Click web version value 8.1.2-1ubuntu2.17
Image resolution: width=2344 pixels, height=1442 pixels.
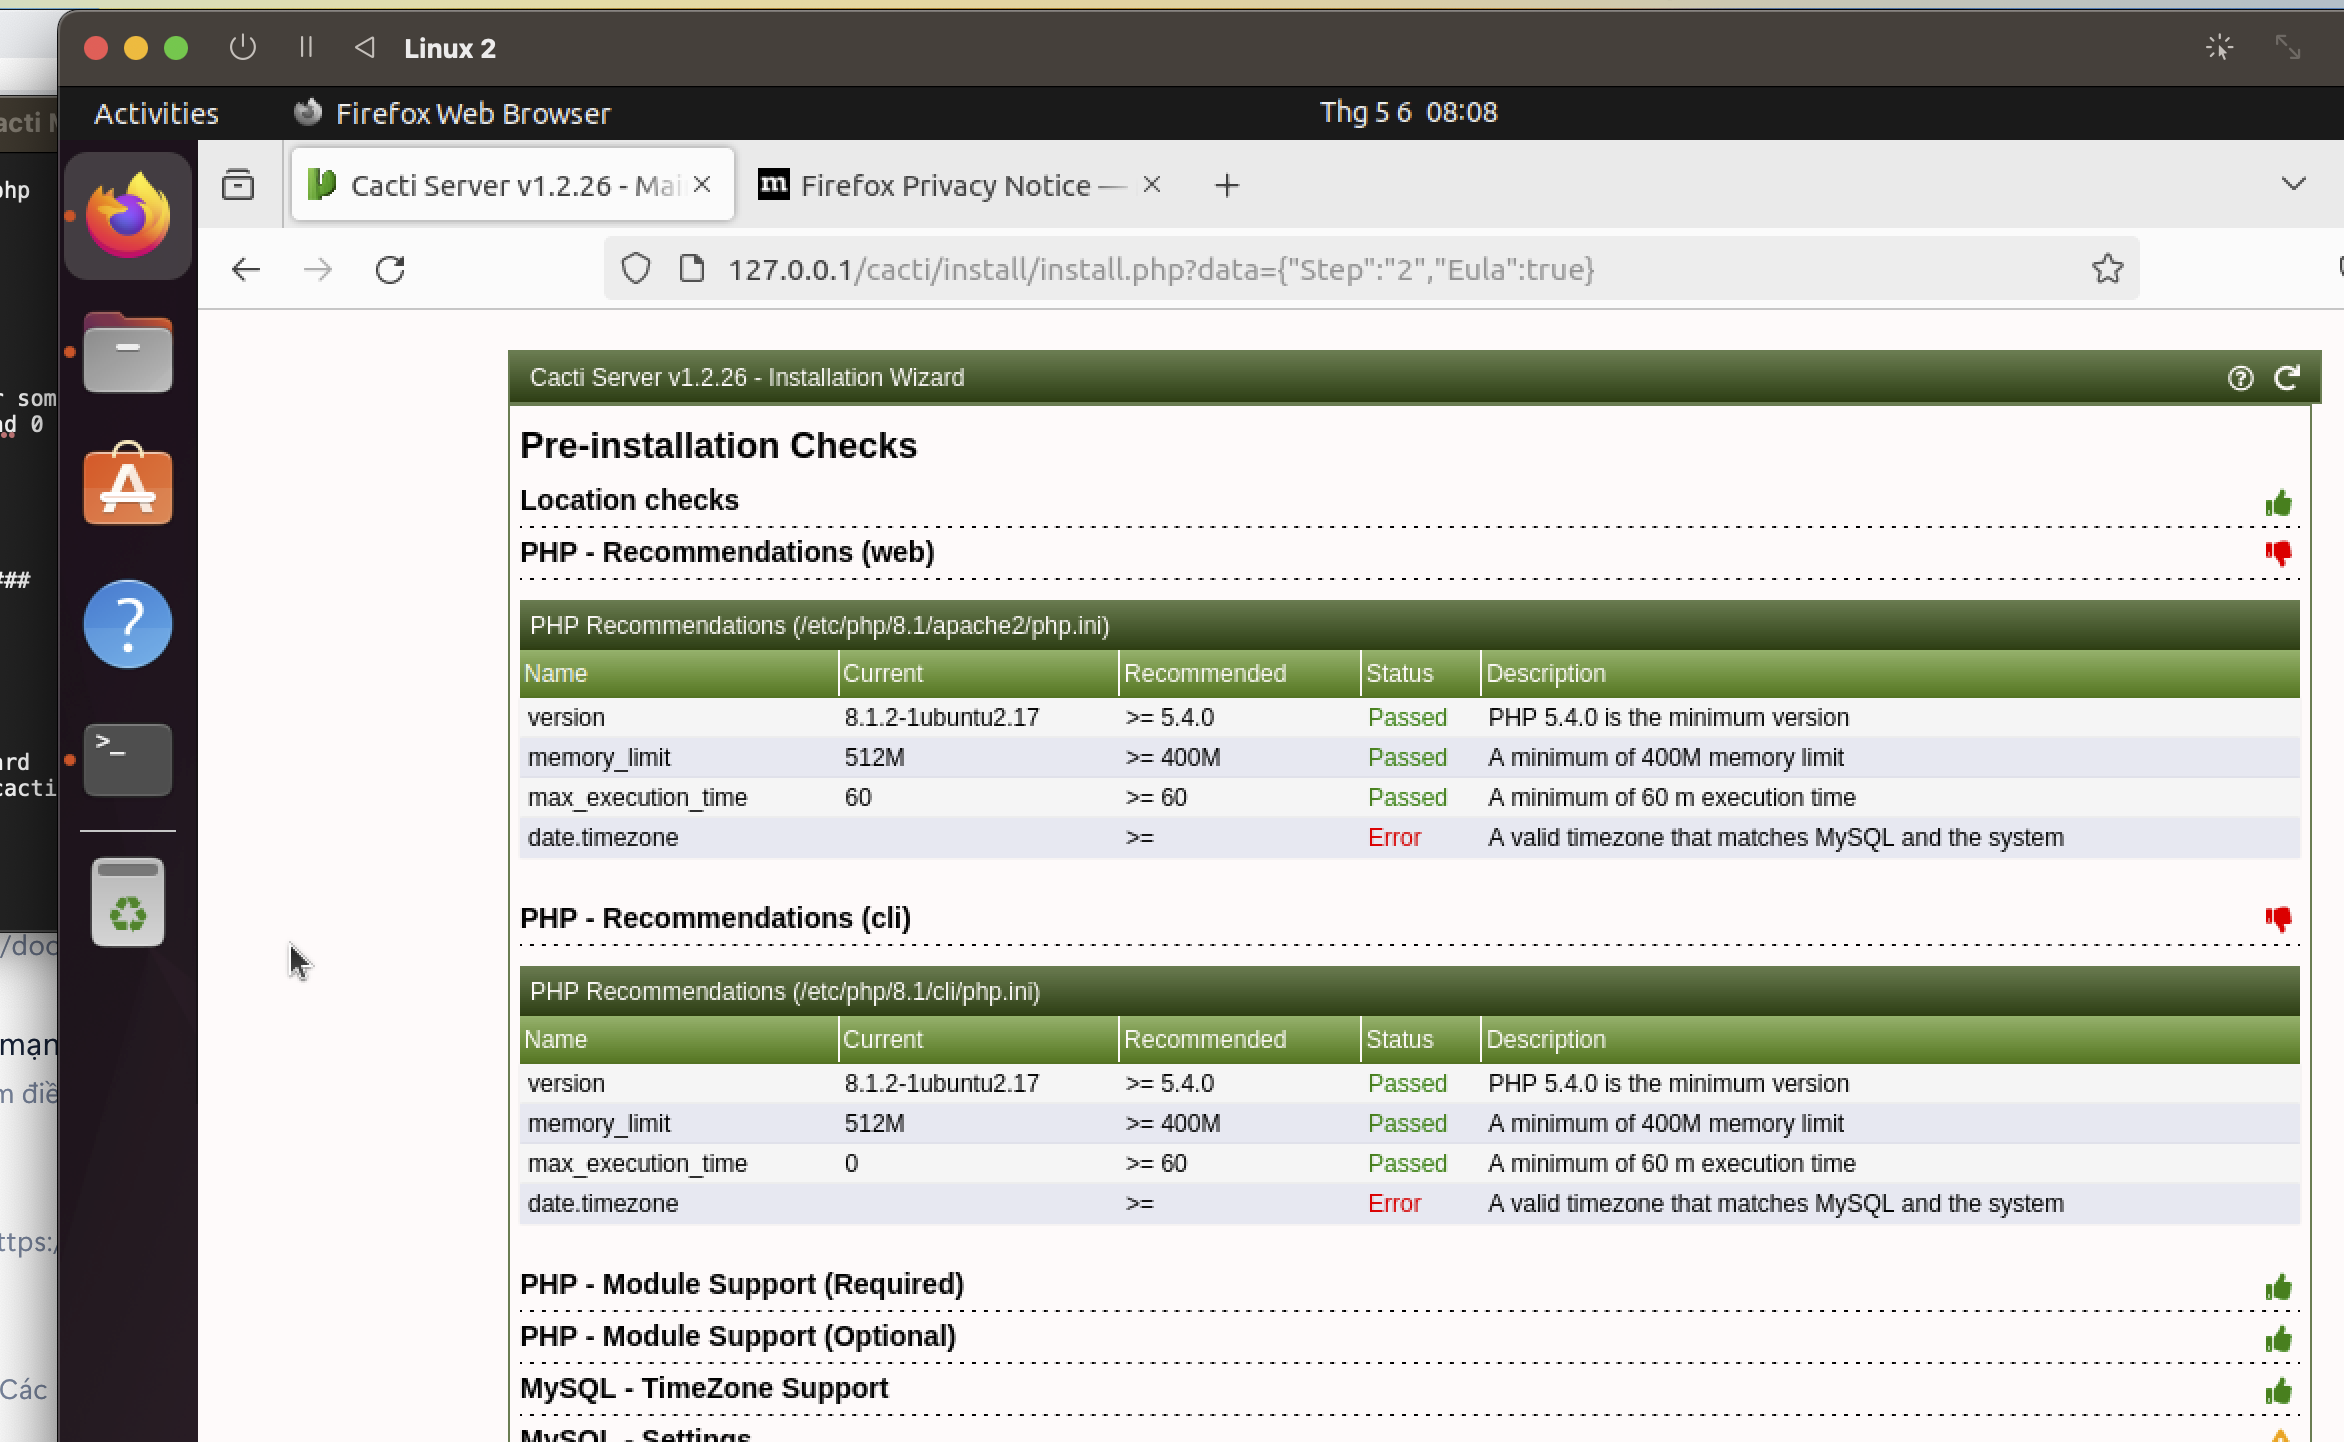pyautogui.click(x=942, y=717)
